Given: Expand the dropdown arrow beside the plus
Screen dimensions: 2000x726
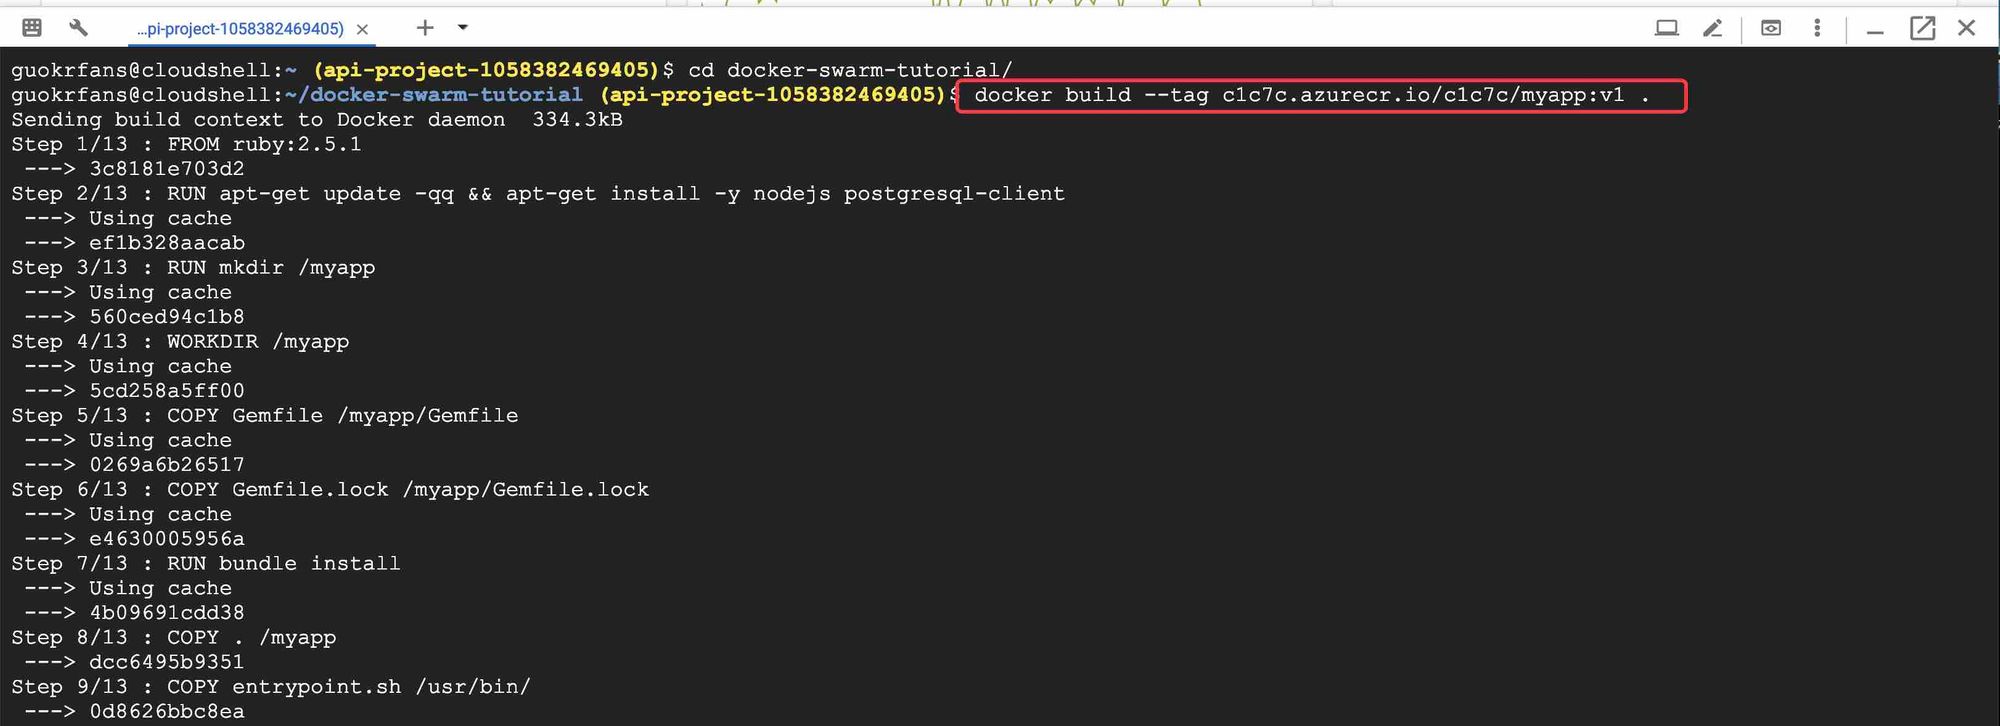Looking at the screenshot, I should 463,28.
